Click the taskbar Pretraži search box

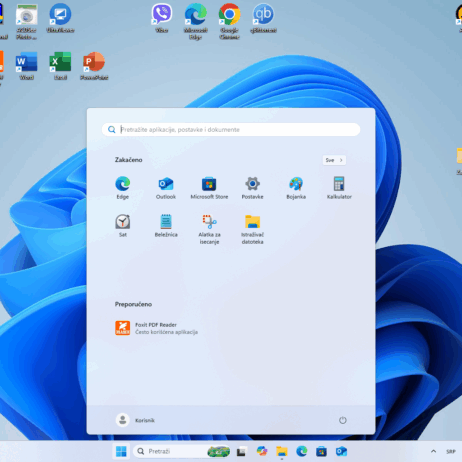(182, 451)
